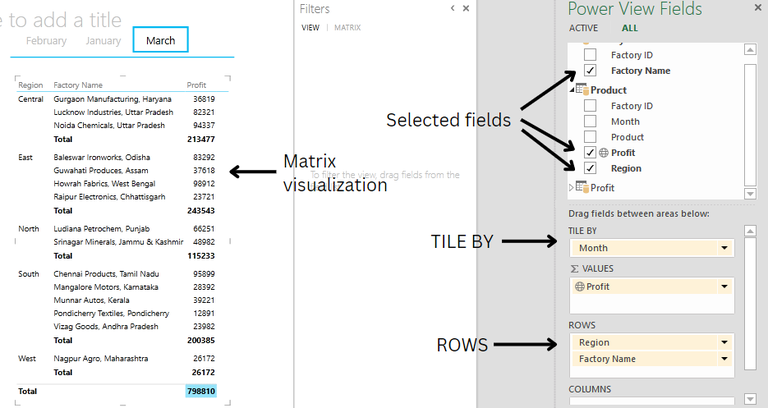The image size is (768, 408).
Task: Uncheck the Factory Name checkbox
Action: click(590, 70)
